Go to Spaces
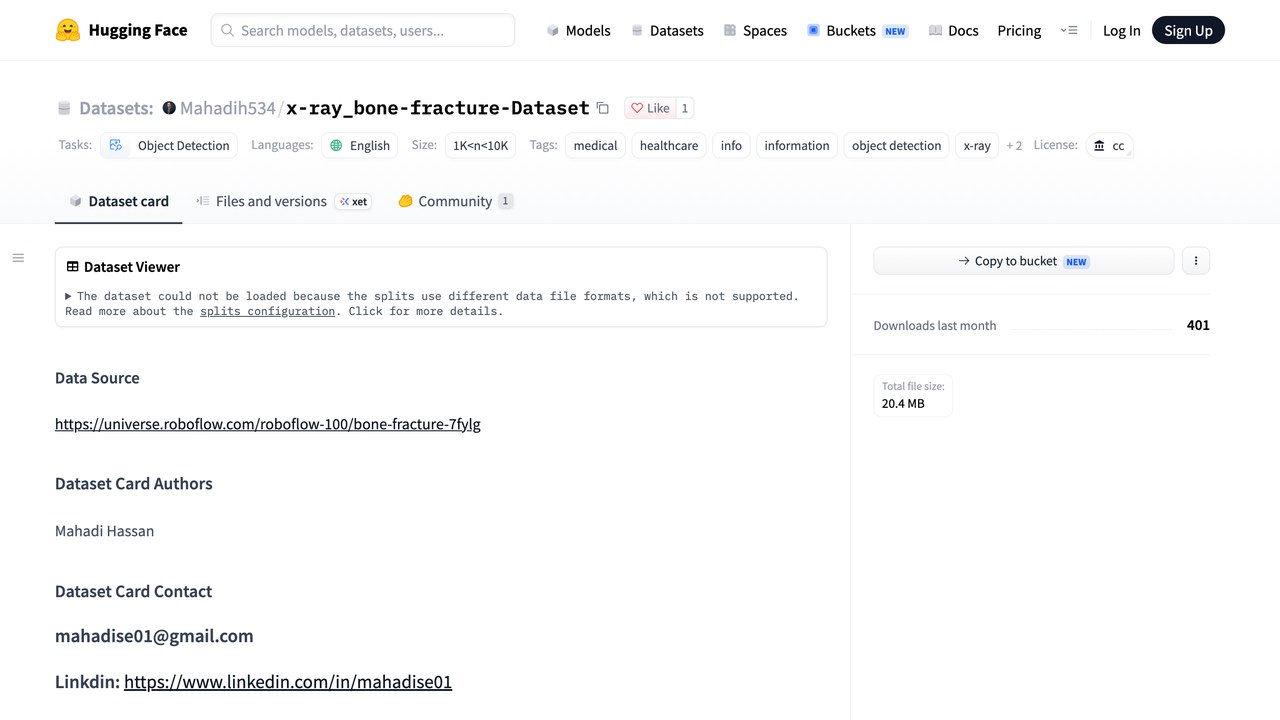This screenshot has height=720, width=1280. (x=755, y=31)
